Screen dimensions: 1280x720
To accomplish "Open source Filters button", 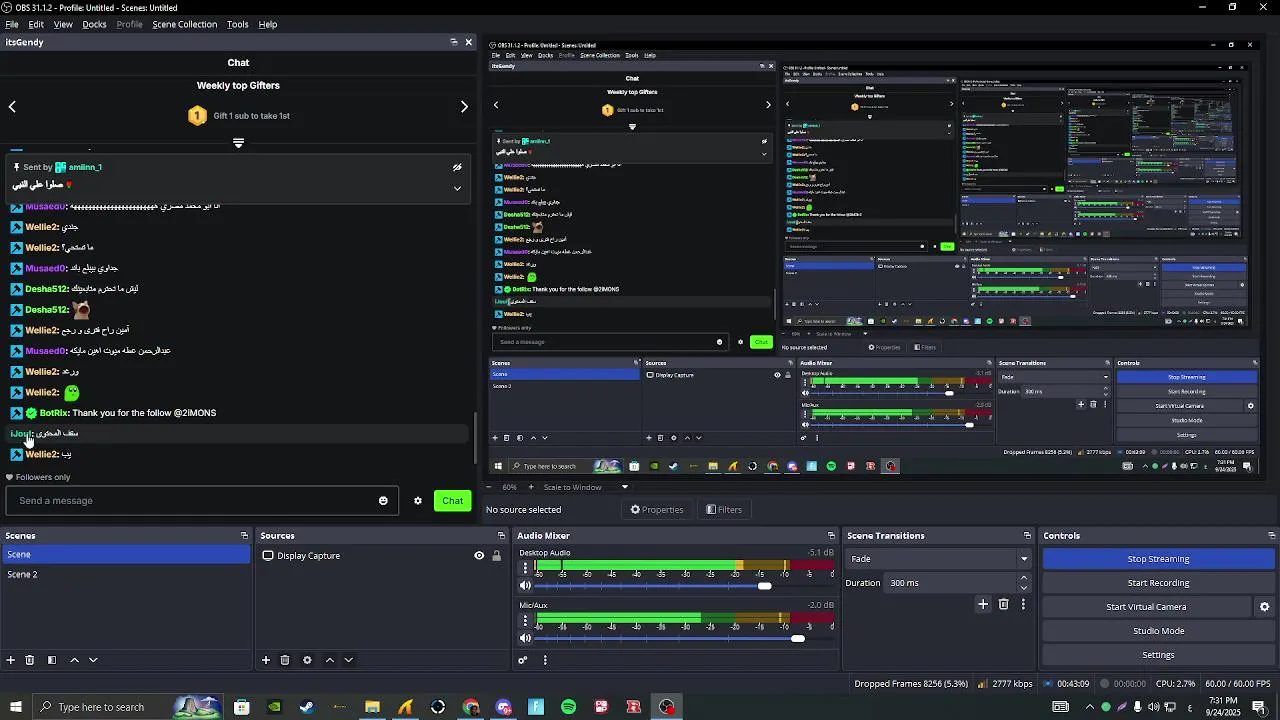I will coord(724,510).
